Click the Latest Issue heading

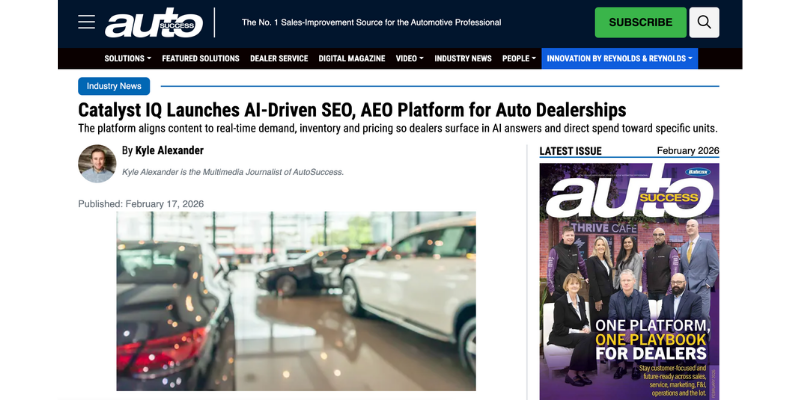570,151
